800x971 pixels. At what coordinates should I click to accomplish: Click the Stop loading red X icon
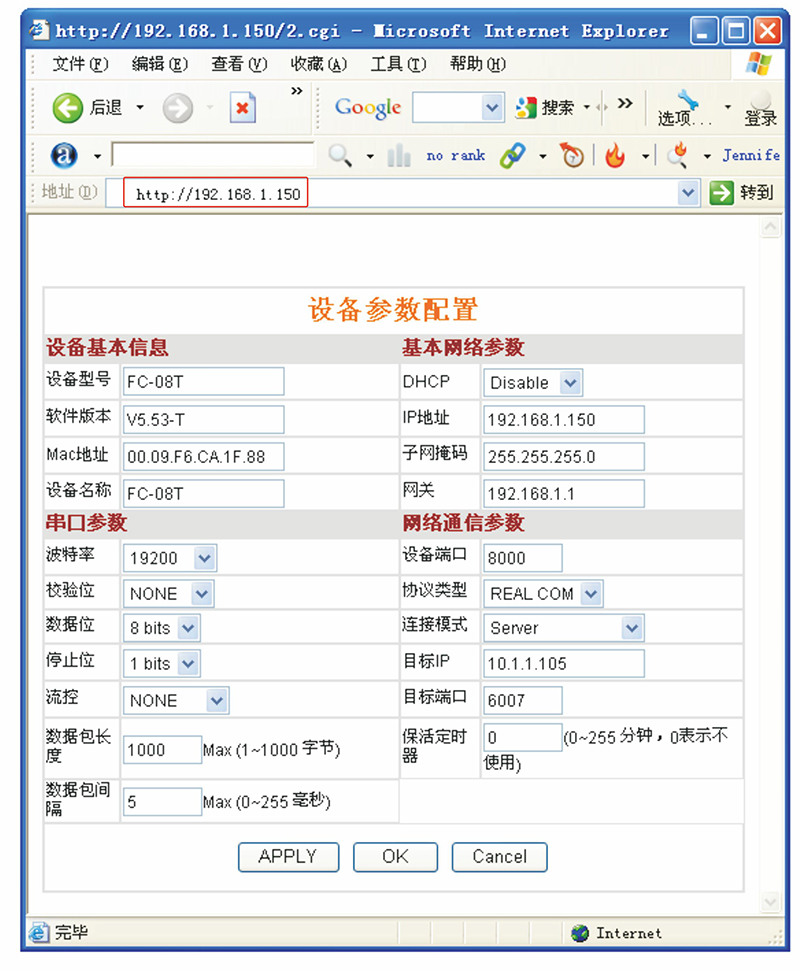[x=243, y=108]
